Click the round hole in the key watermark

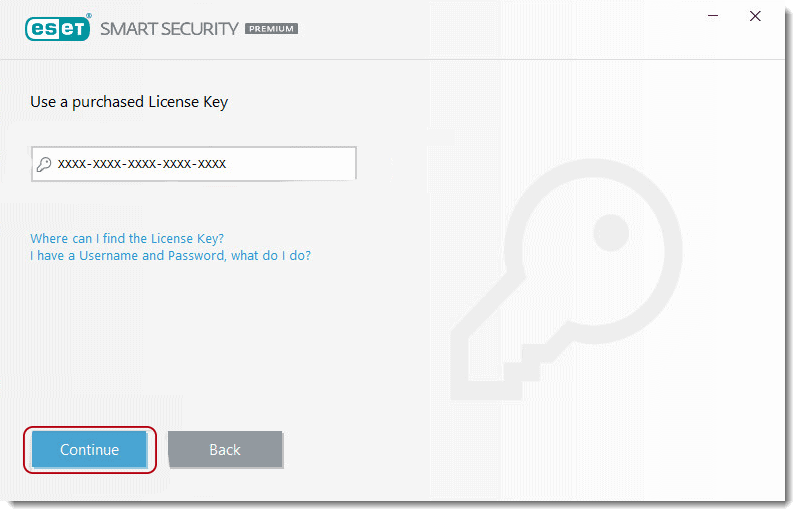pyautogui.click(x=610, y=233)
